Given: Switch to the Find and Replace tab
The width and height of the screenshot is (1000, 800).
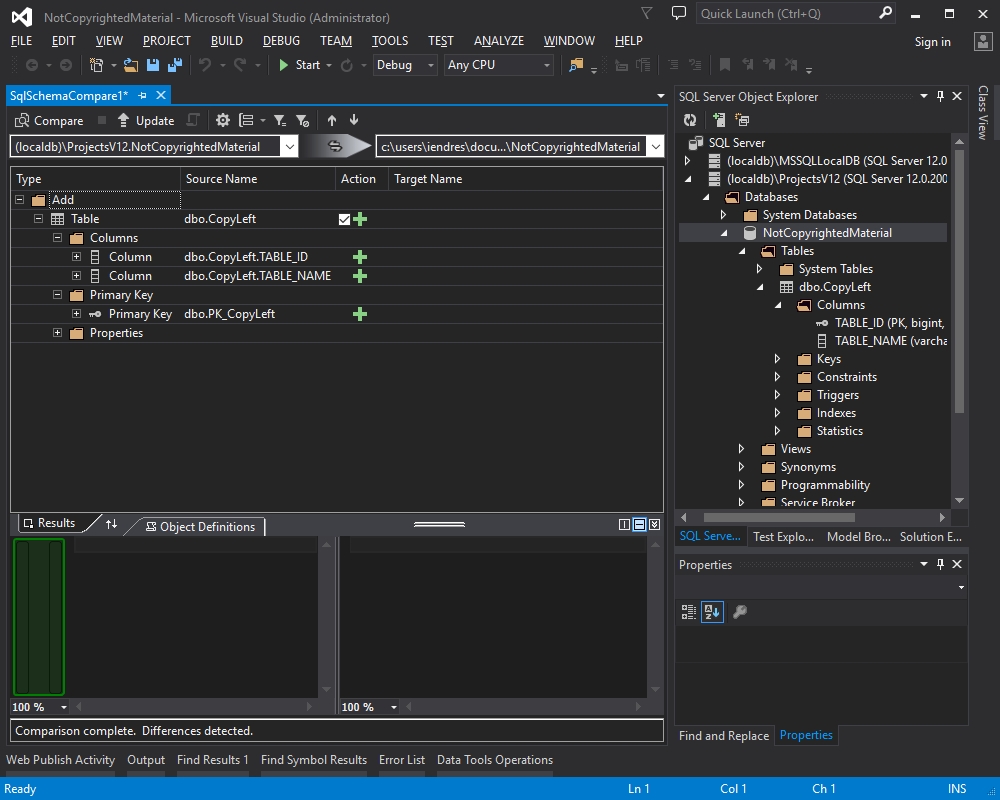Looking at the screenshot, I should (723, 736).
